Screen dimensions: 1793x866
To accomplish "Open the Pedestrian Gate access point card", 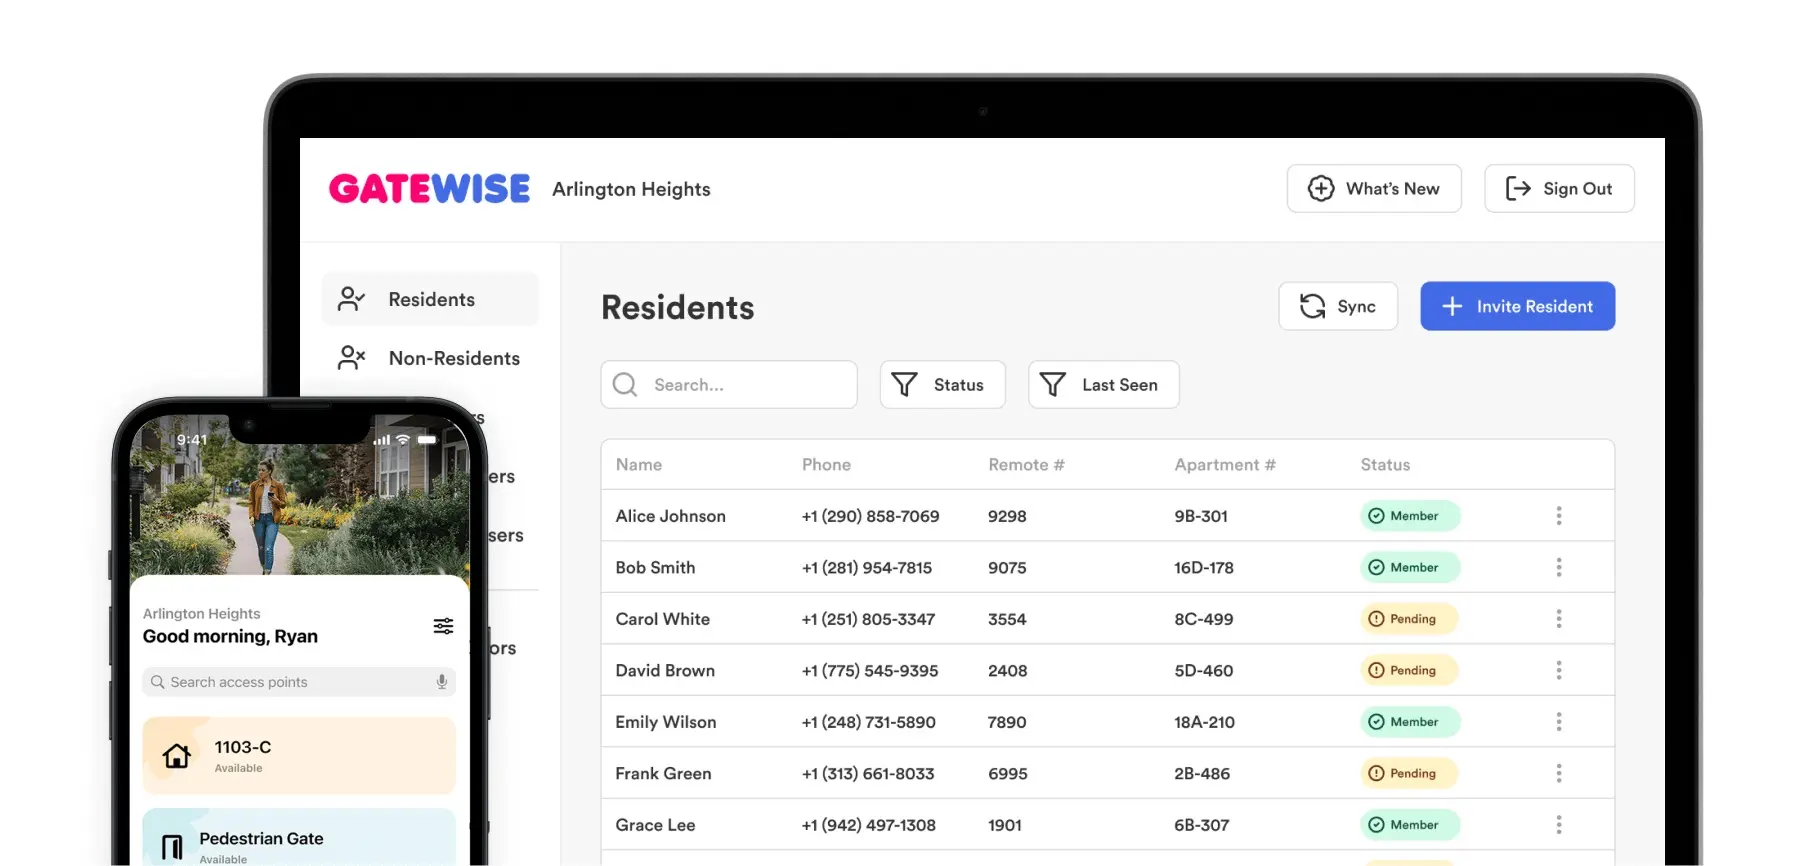I will click(299, 838).
